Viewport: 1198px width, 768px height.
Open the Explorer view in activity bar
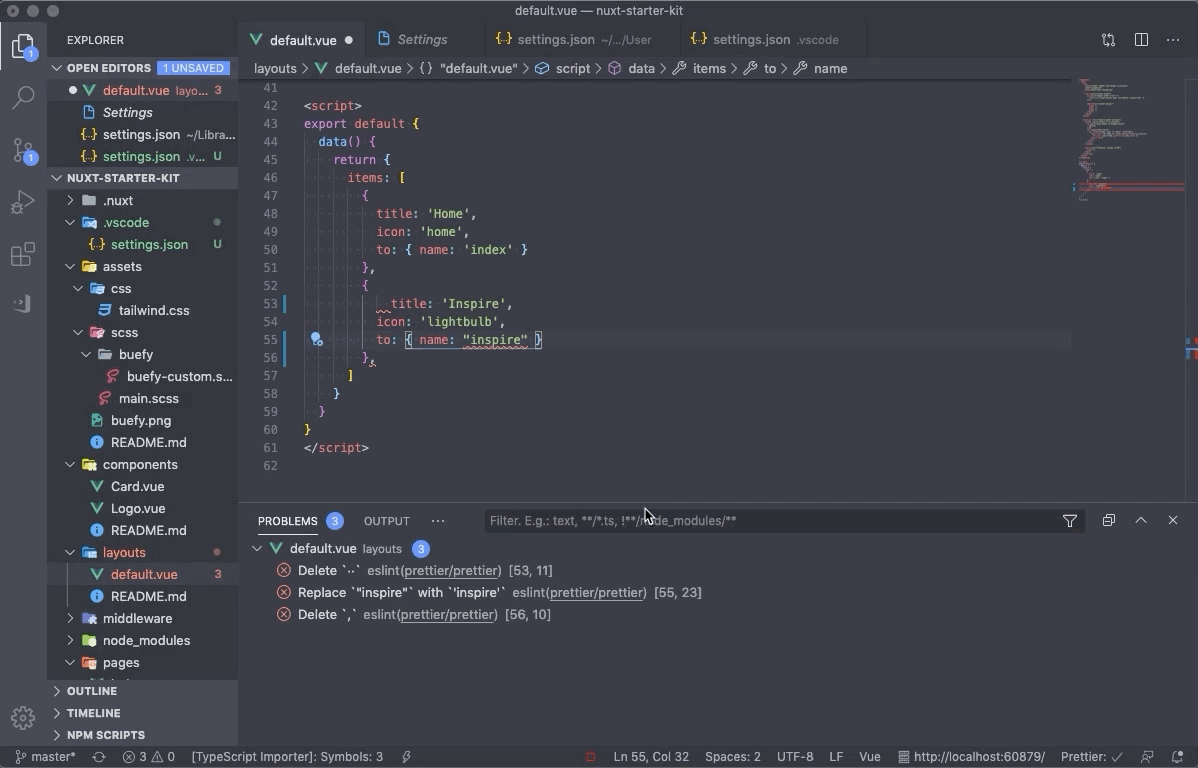point(23,47)
